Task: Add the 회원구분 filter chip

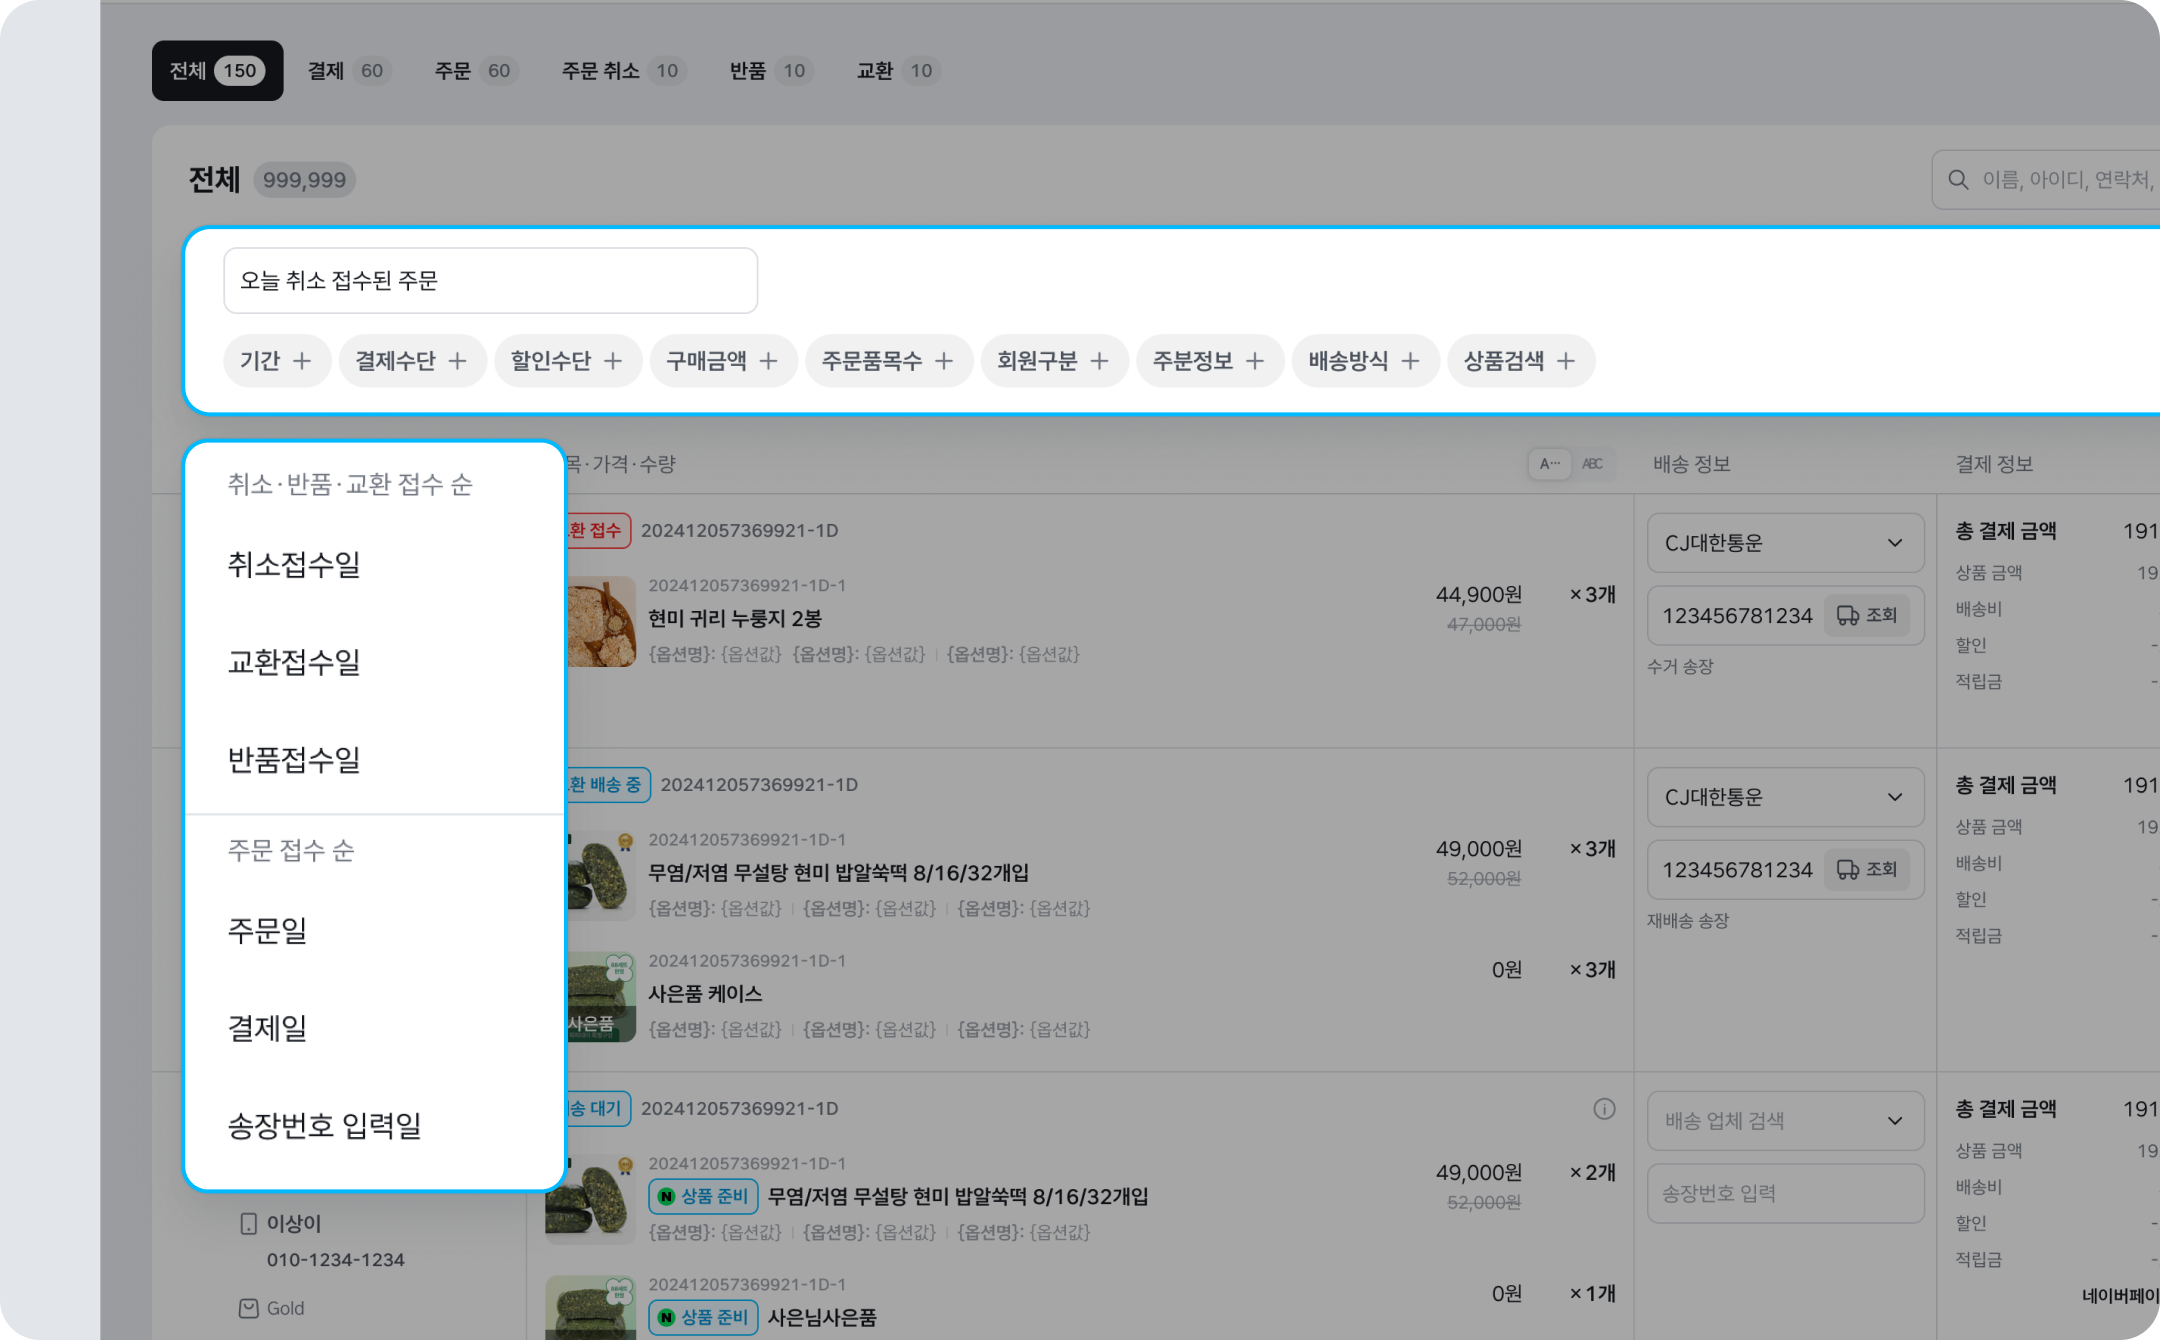Action: 1054,361
